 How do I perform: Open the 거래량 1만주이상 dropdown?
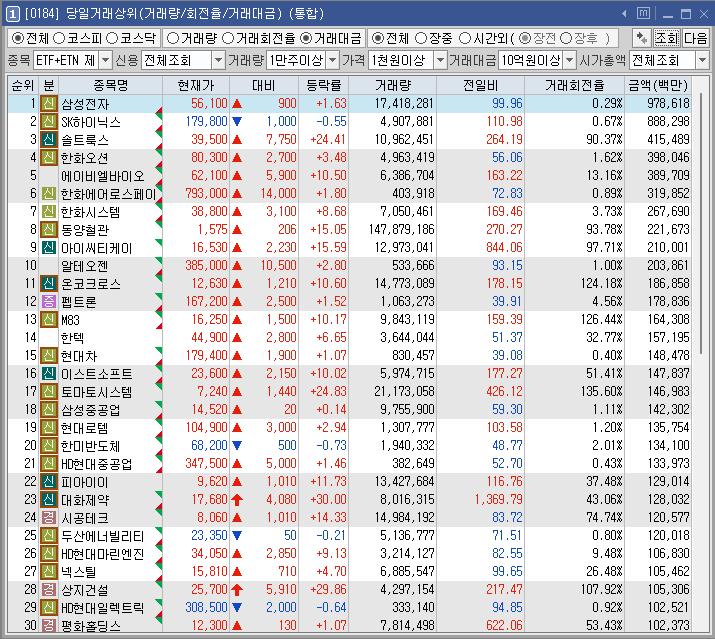pyautogui.click(x=333, y=60)
